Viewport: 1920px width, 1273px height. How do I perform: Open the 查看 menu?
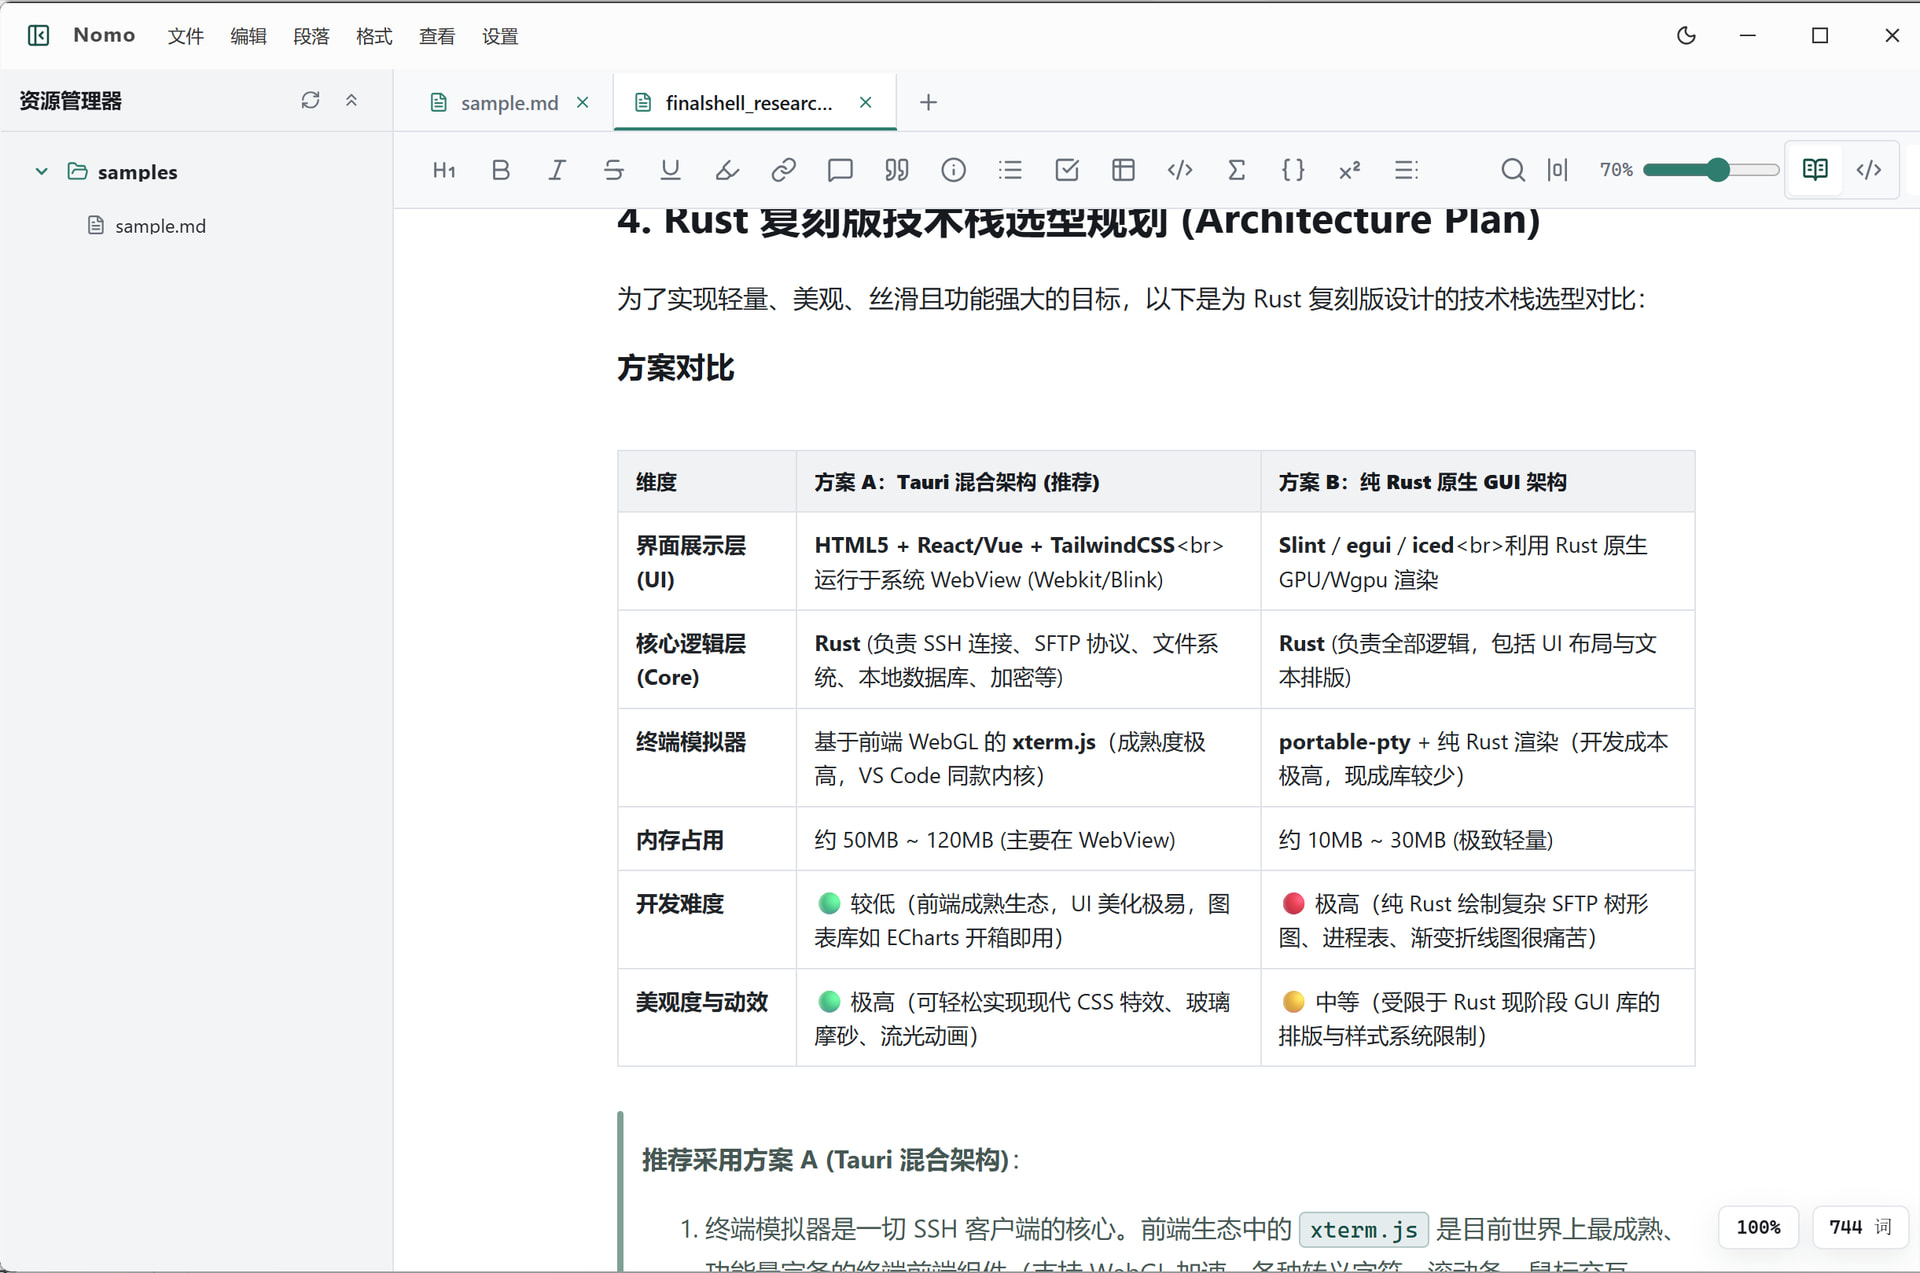click(437, 36)
